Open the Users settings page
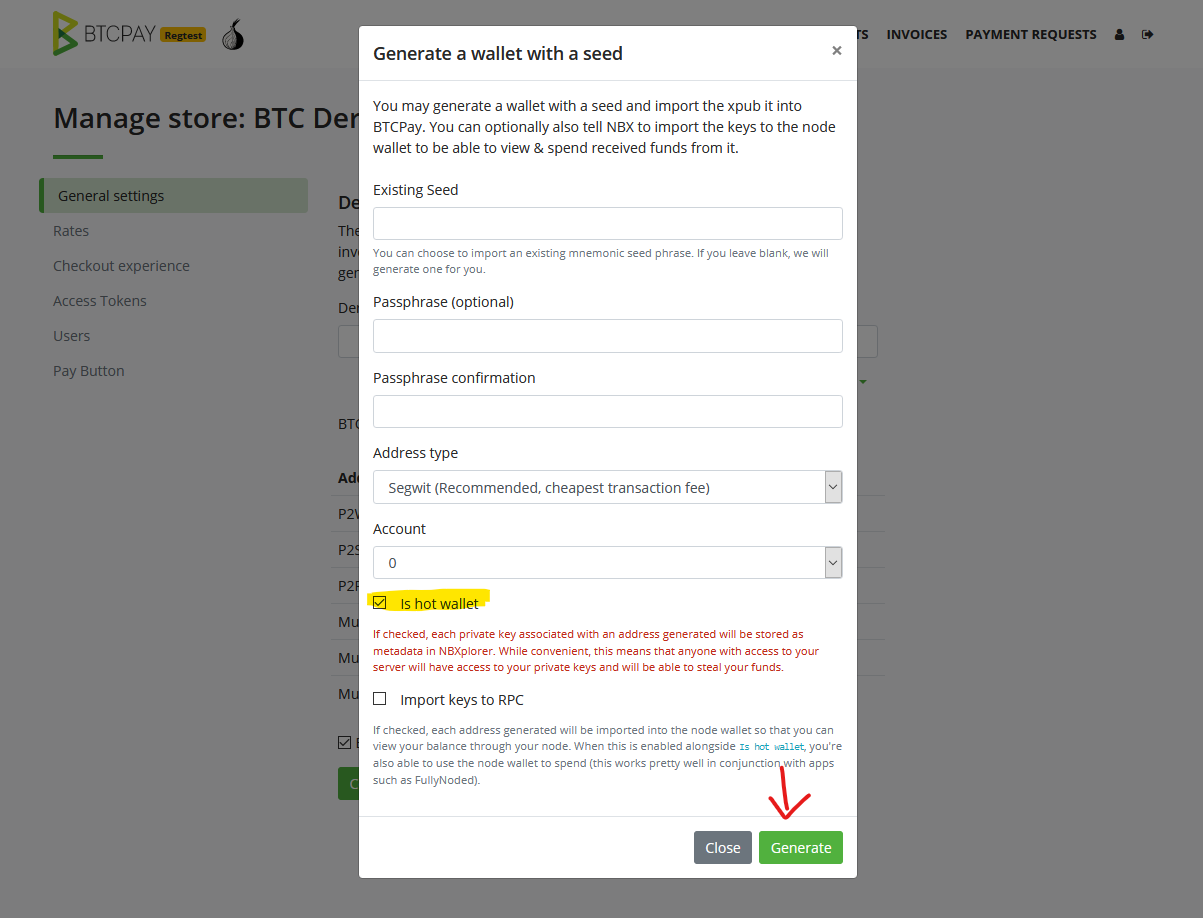This screenshot has width=1203, height=918. pyautogui.click(x=71, y=335)
